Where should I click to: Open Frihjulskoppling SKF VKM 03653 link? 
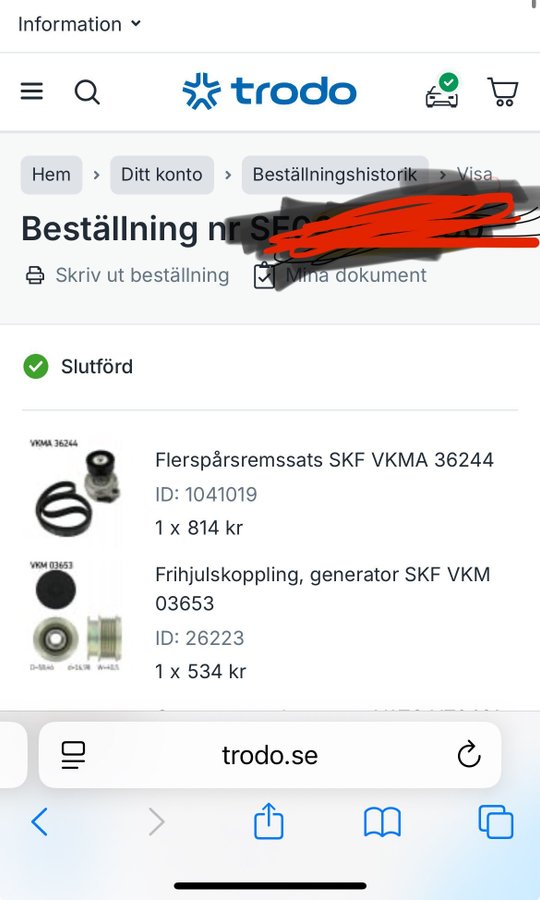(323, 589)
